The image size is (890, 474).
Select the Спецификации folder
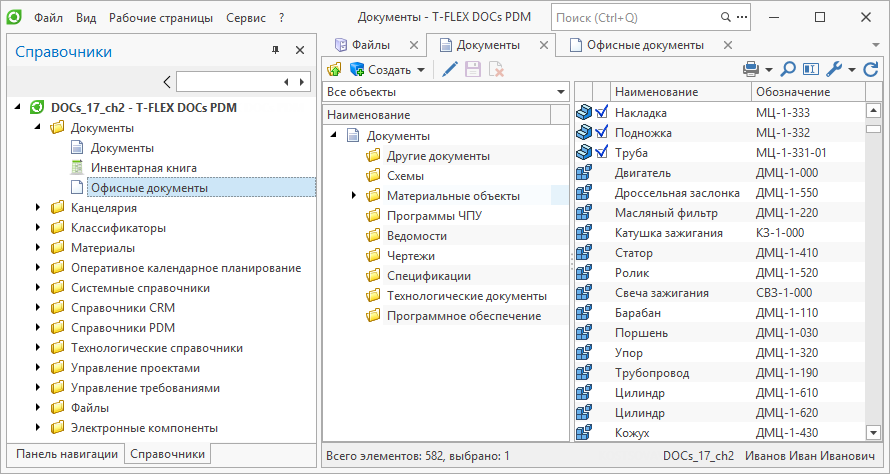click(x=429, y=276)
